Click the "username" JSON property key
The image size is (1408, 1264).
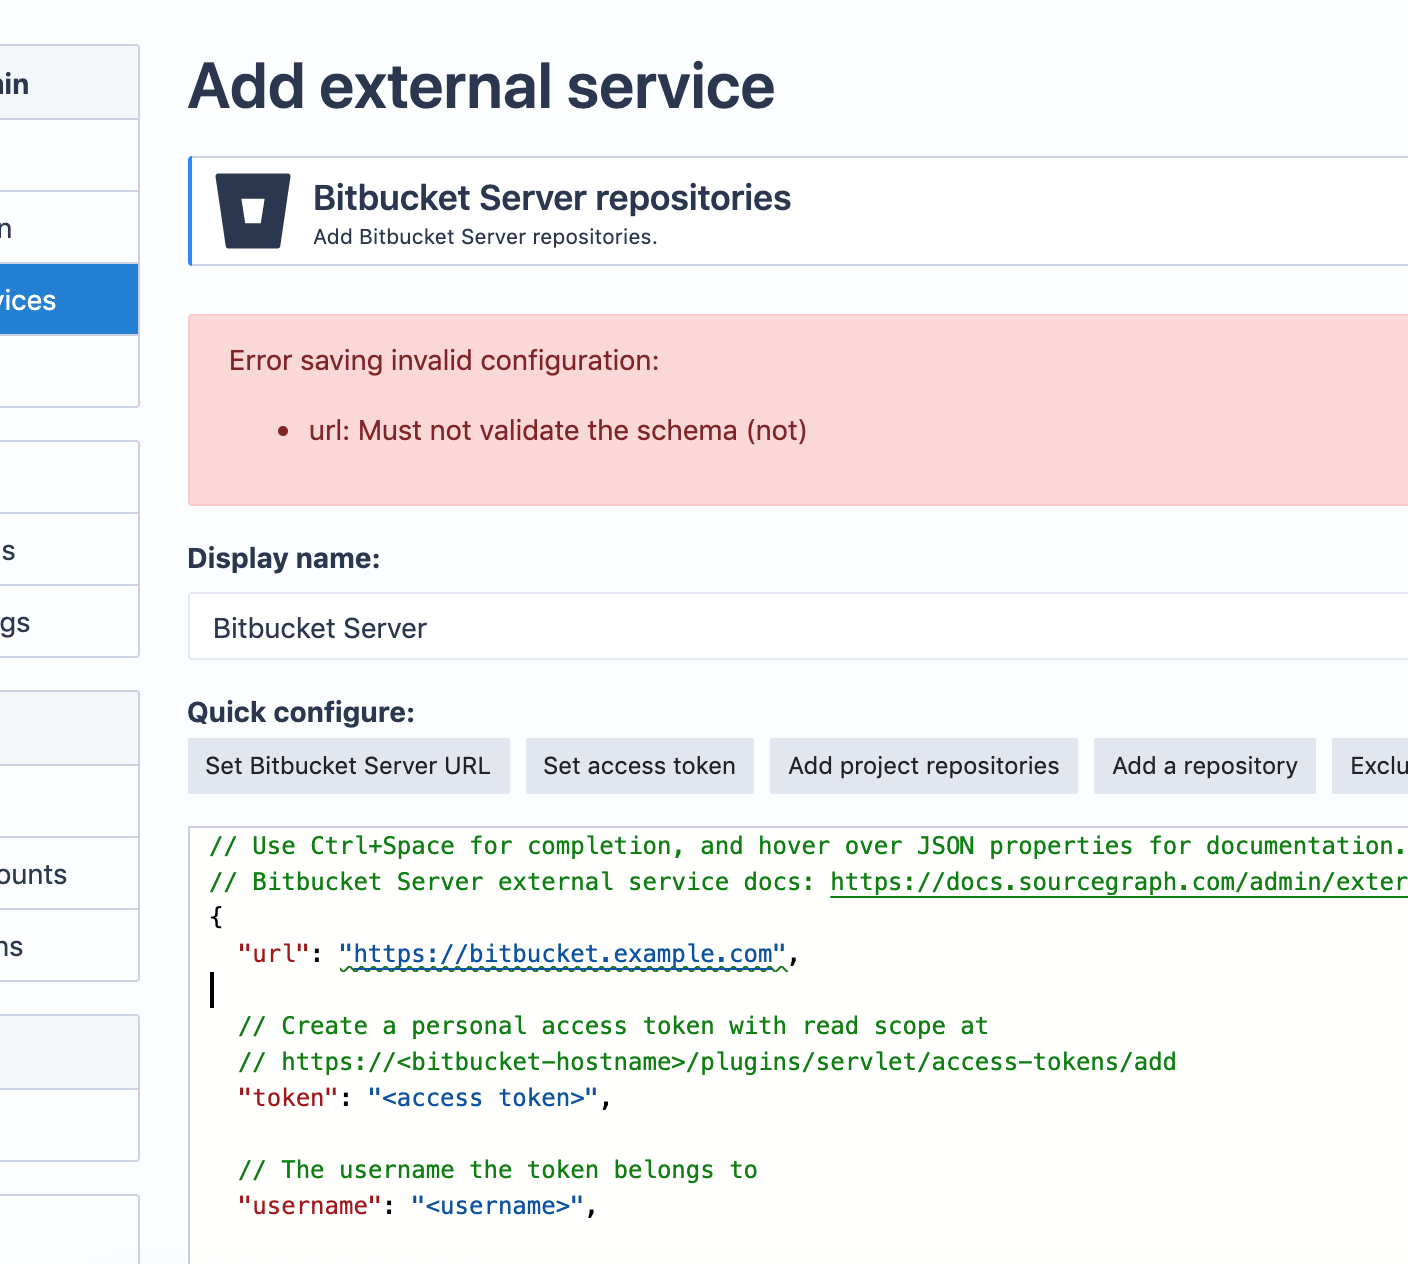click(310, 1206)
